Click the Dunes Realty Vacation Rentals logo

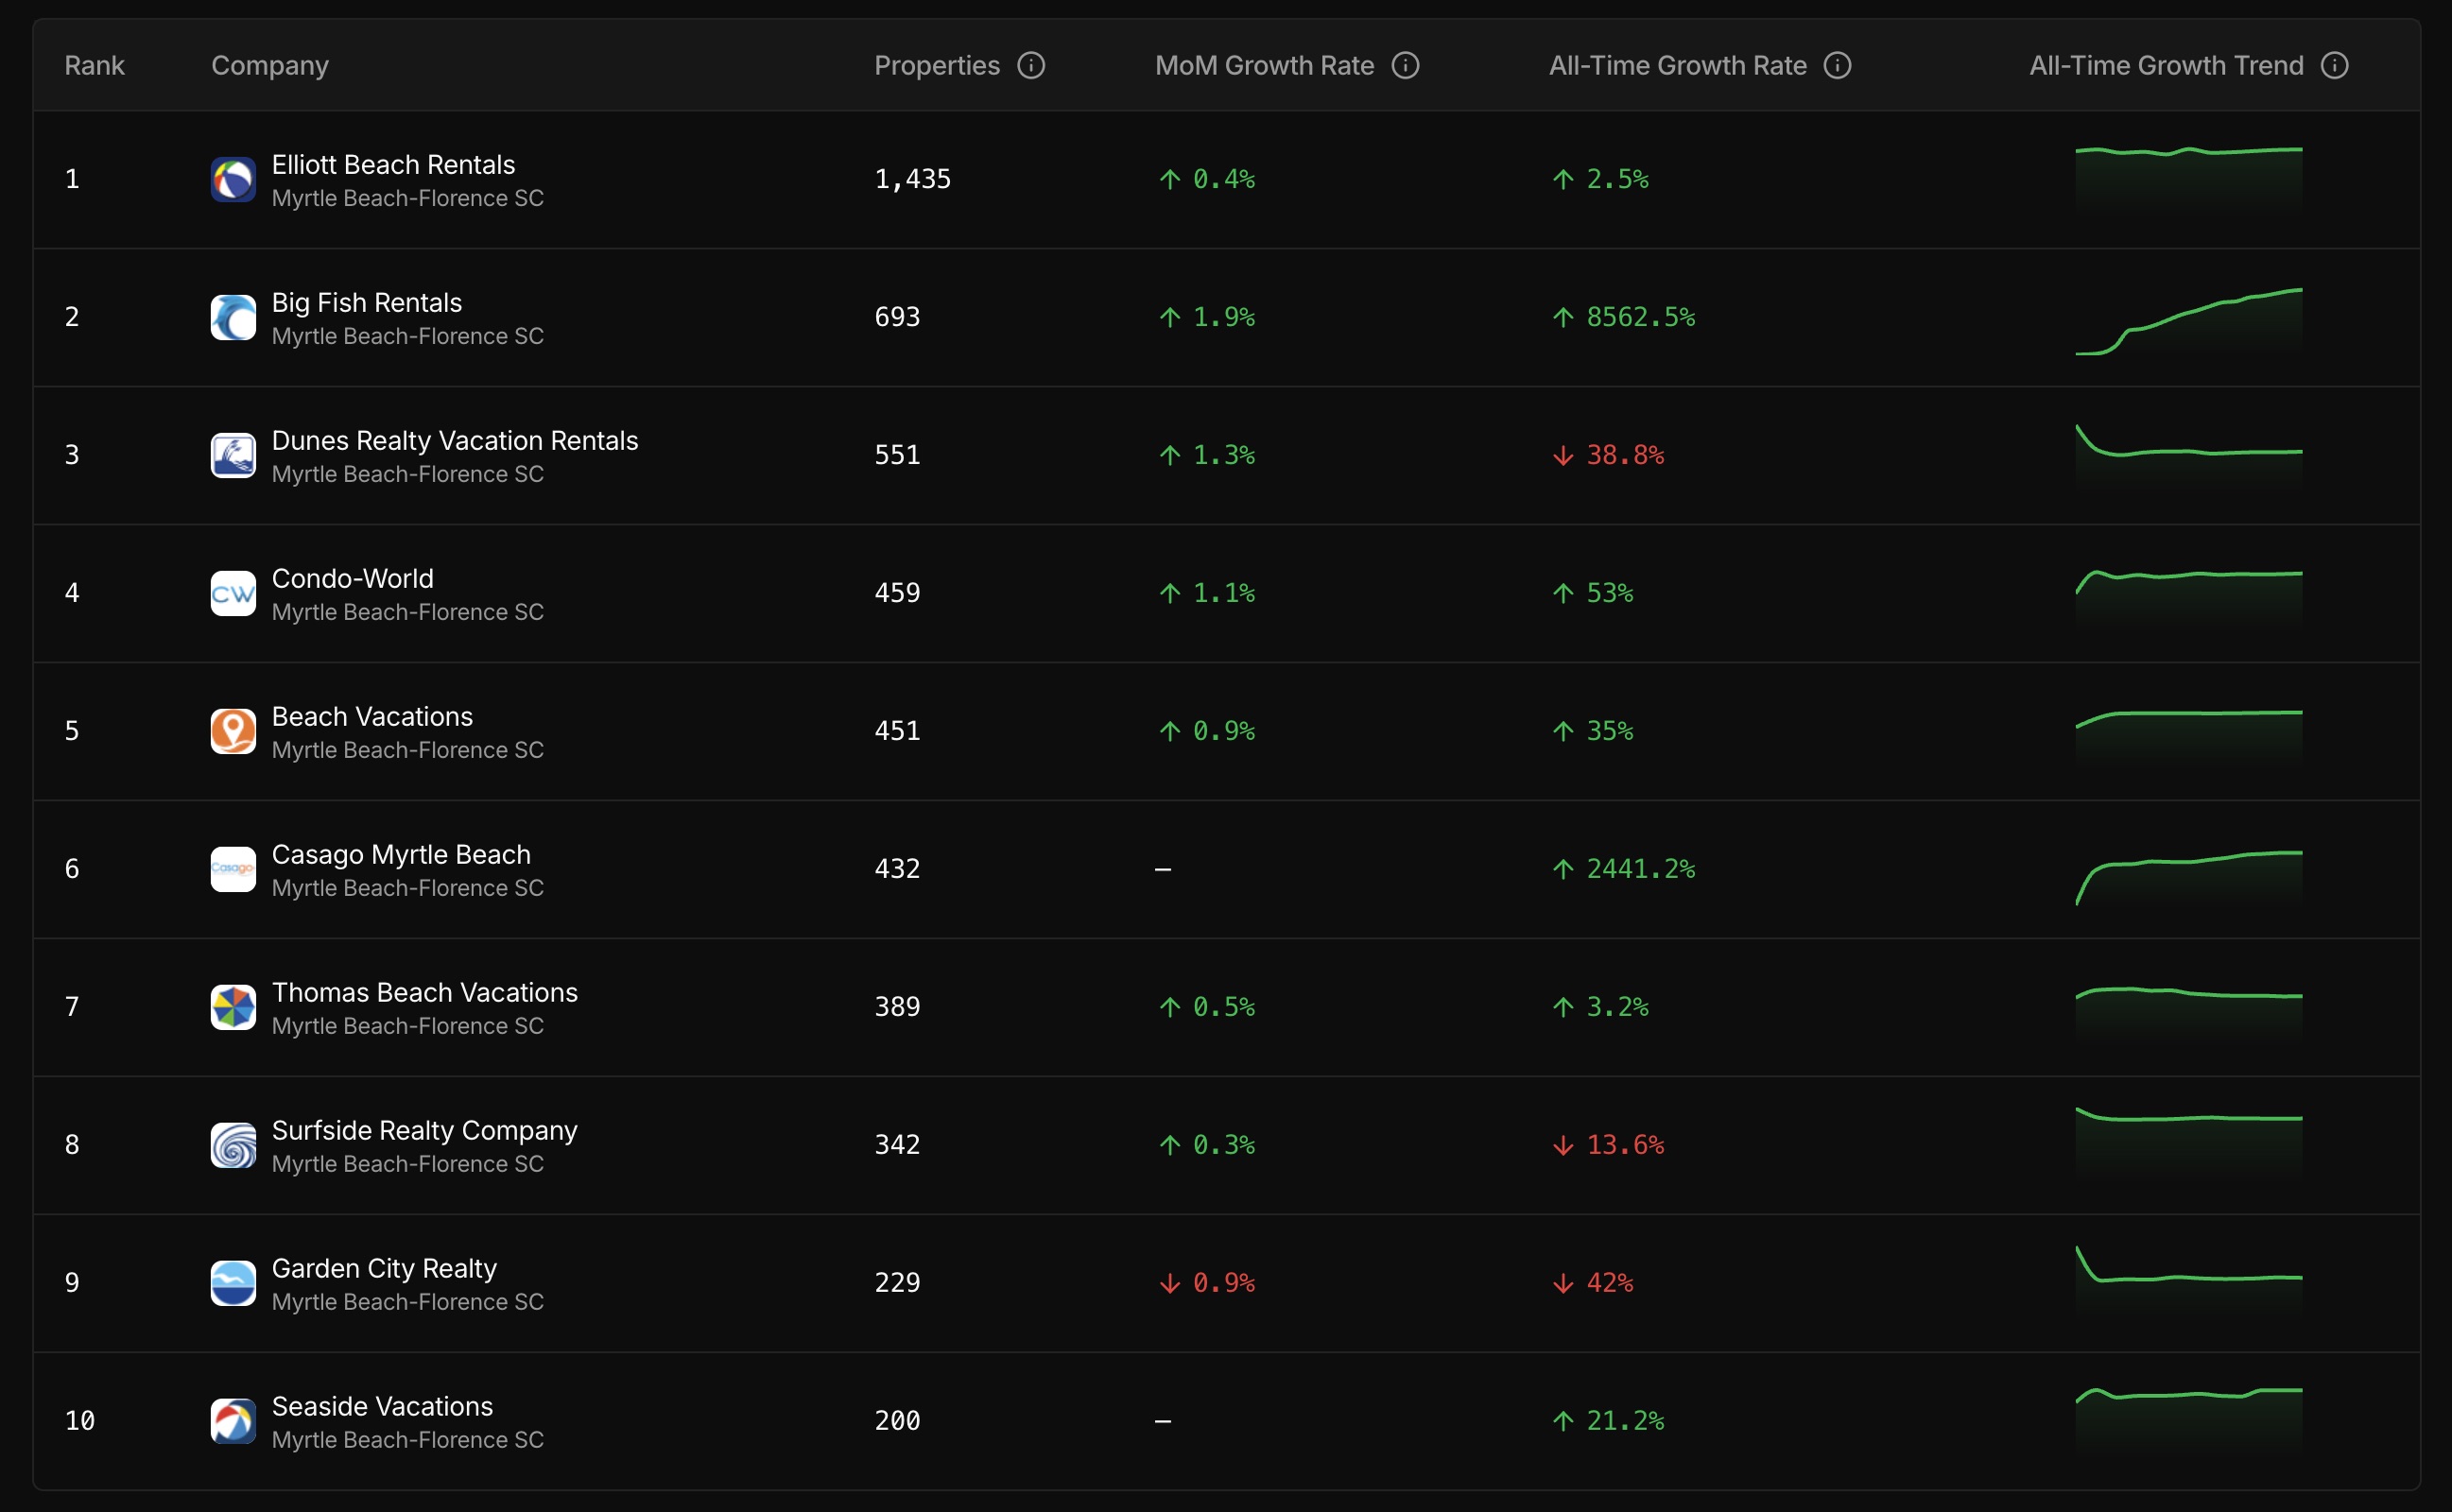(233, 456)
